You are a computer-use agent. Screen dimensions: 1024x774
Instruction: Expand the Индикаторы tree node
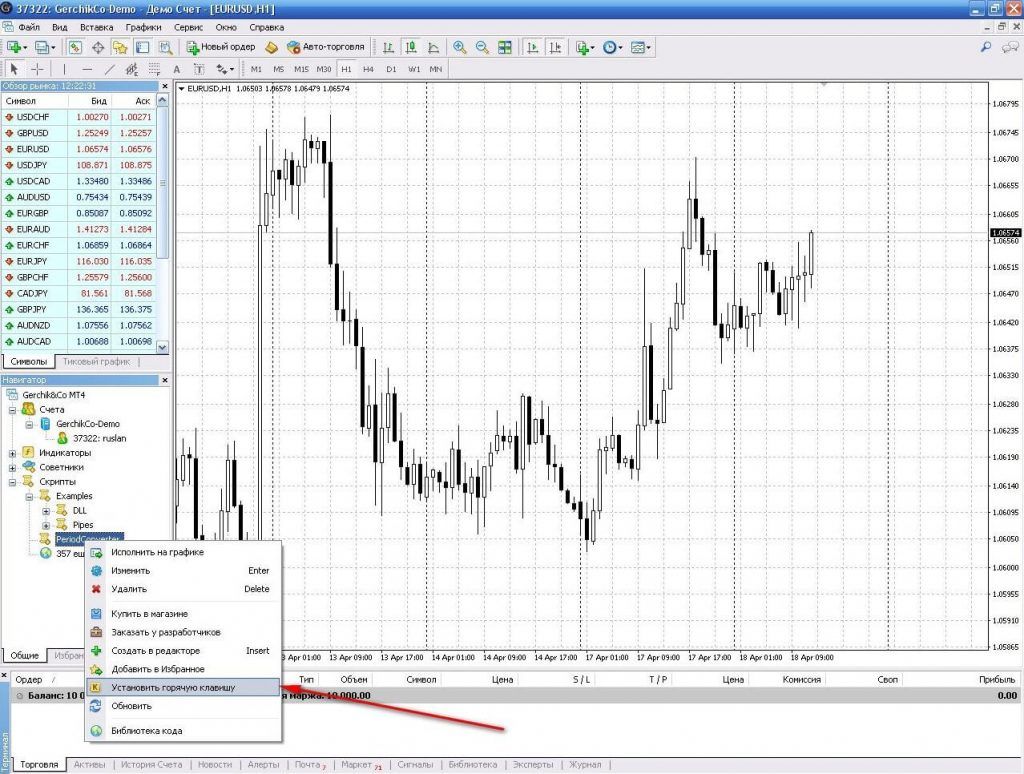[x=13, y=452]
